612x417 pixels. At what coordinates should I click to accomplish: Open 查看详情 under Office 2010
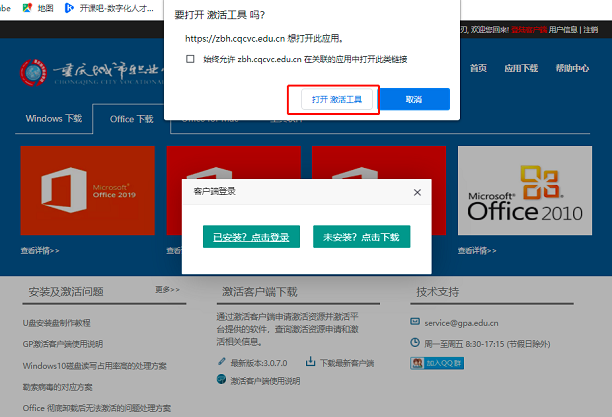tap(477, 251)
